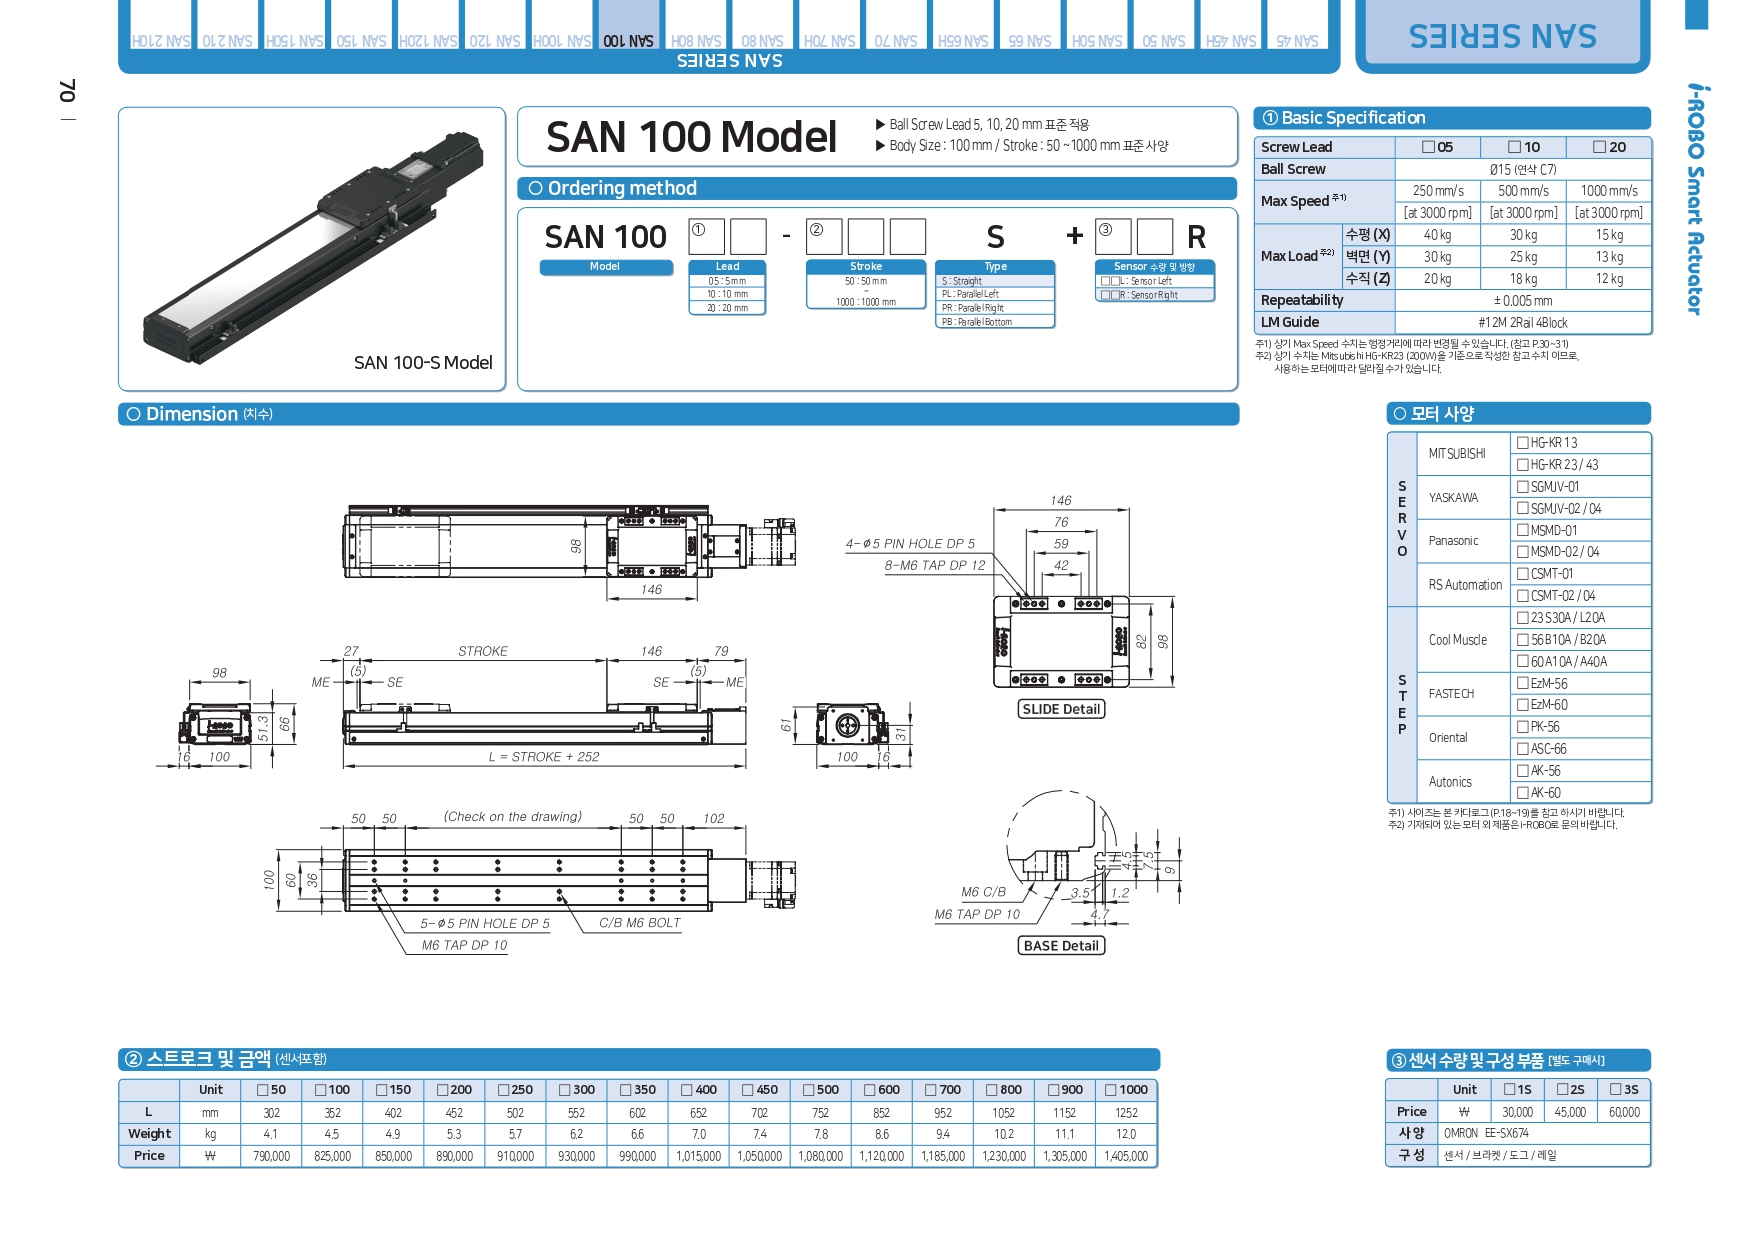Click the page number 70

pos(67,91)
